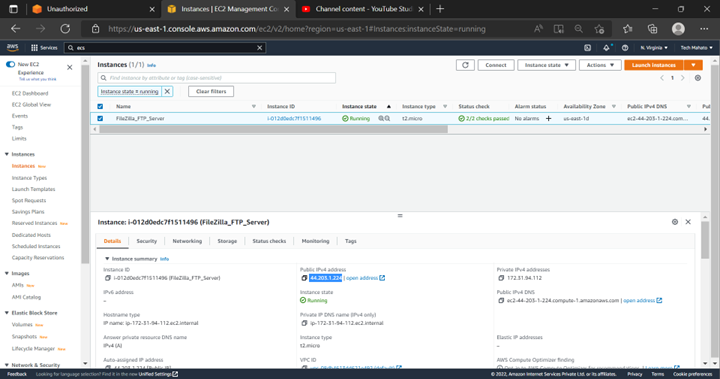Clear the AWS search box text
Screen dimensions: 720x379
[x=259, y=48]
